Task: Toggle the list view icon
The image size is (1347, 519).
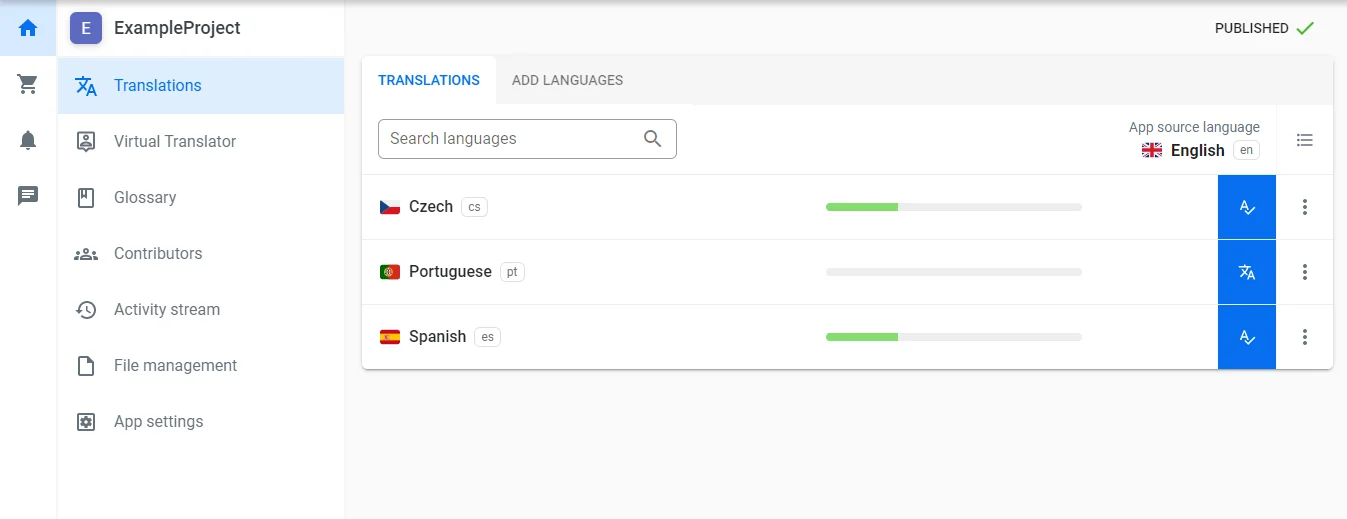Action: point(1304,140)
